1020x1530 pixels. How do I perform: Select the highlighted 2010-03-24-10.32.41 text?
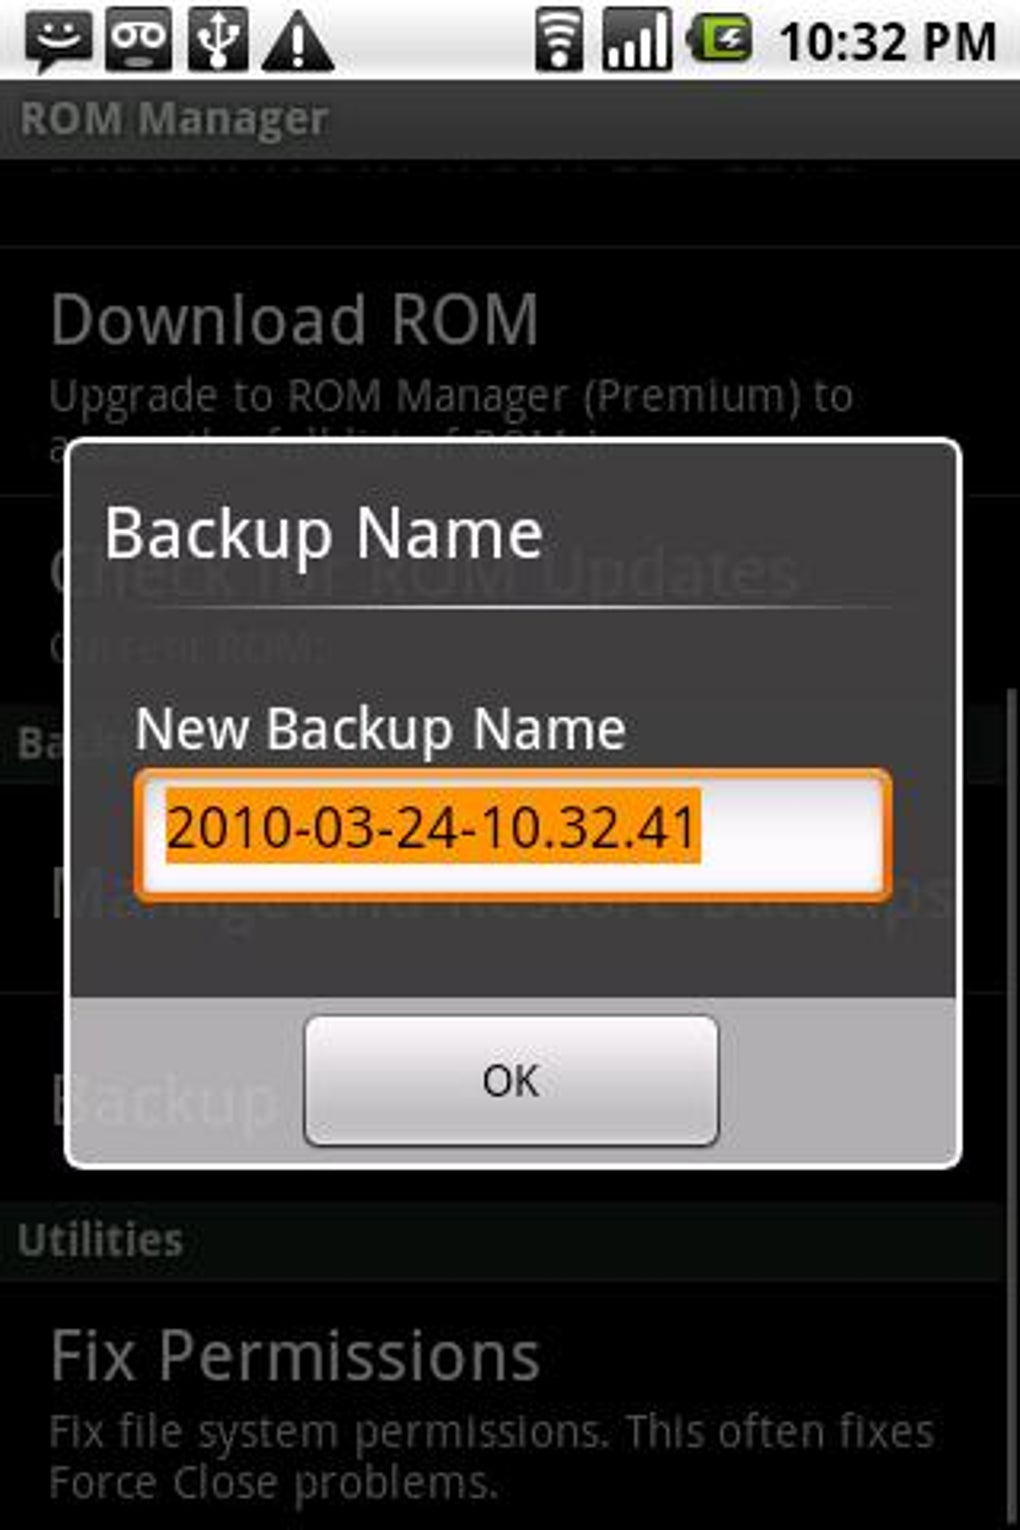point(432,828)
